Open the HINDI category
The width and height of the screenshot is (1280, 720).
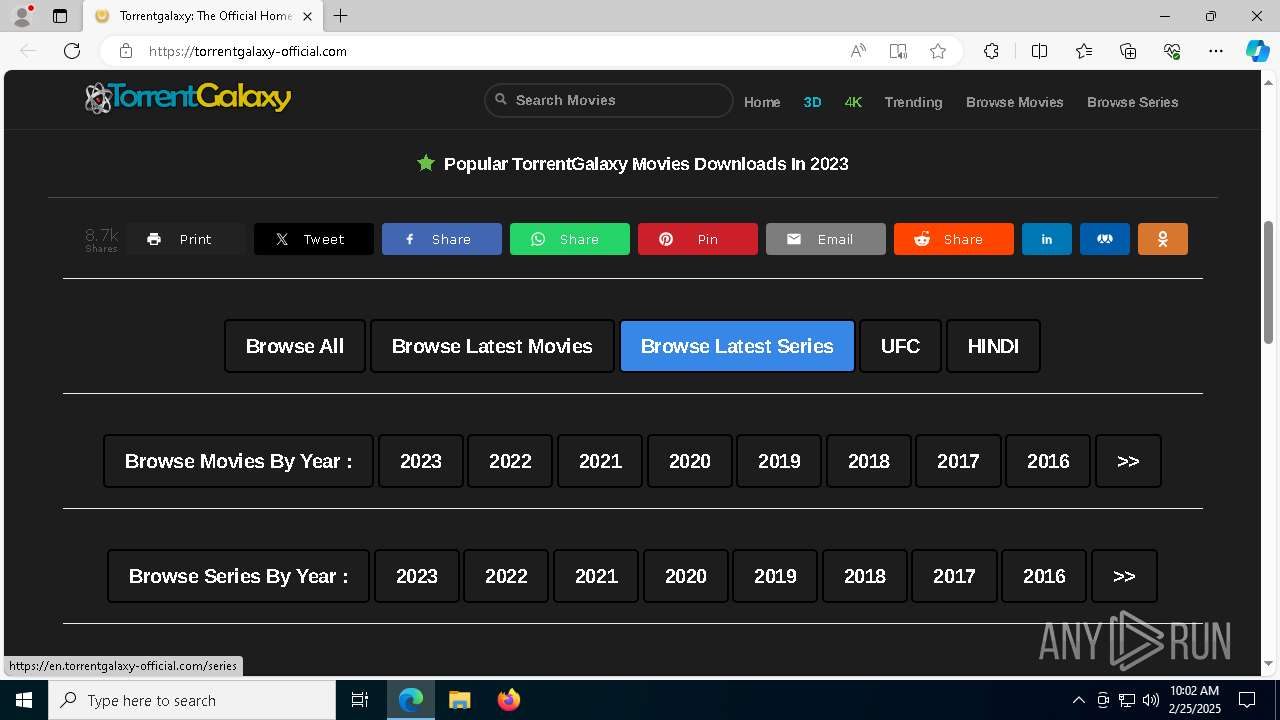pos(993,346)
